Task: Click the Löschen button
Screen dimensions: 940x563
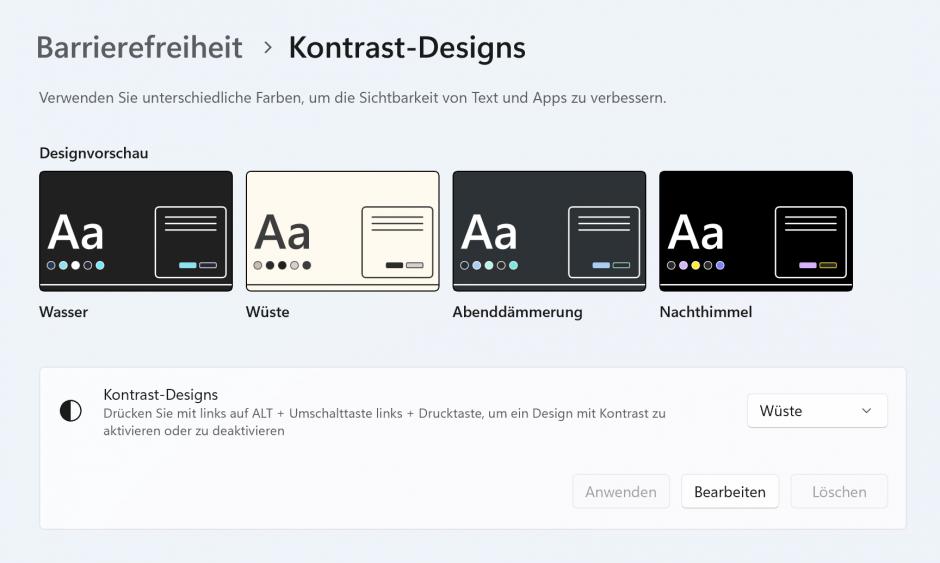Action: coord(839,491)
